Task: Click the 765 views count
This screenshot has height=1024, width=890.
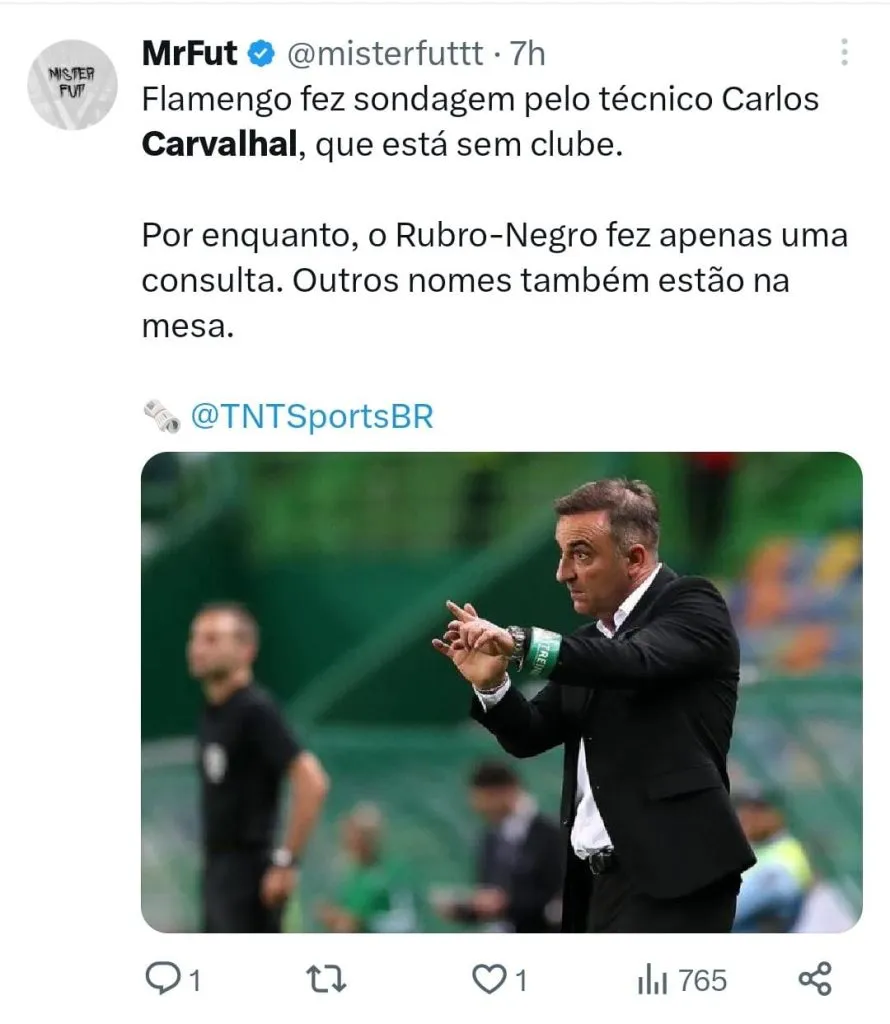Action: (x=703, y=980)
